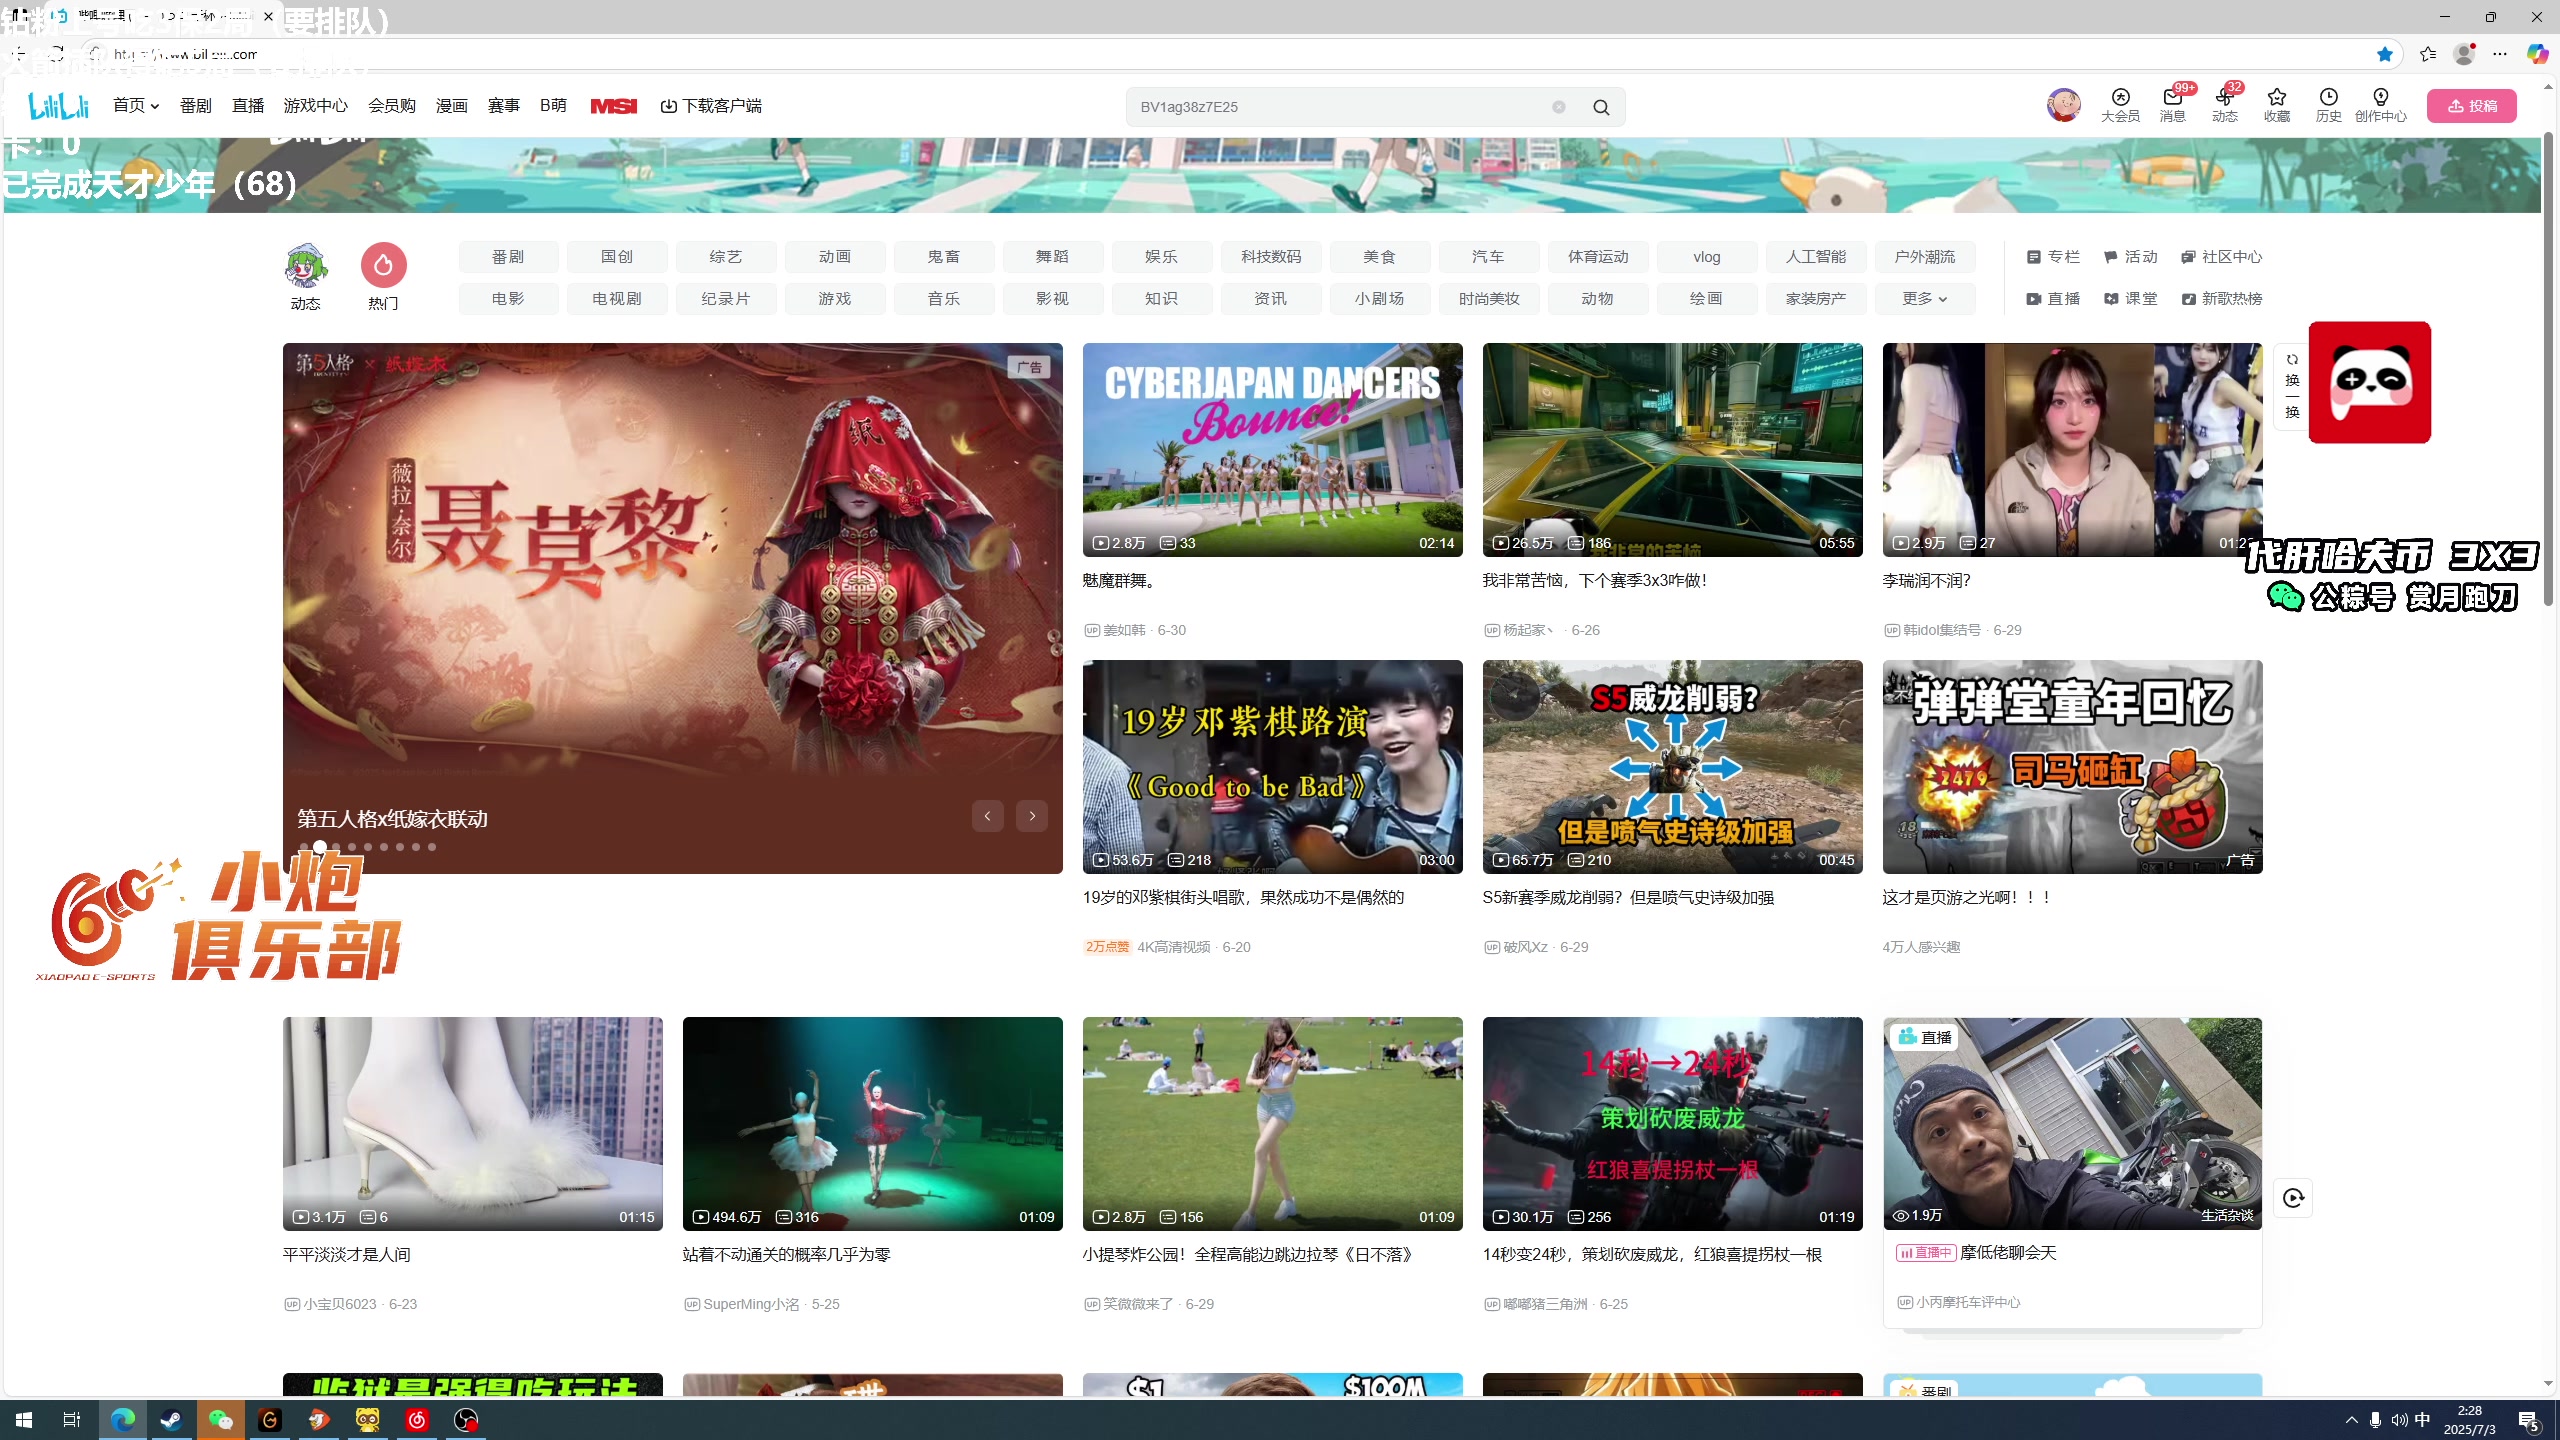Open the 课堂 classroom link

click(2130, 299)
